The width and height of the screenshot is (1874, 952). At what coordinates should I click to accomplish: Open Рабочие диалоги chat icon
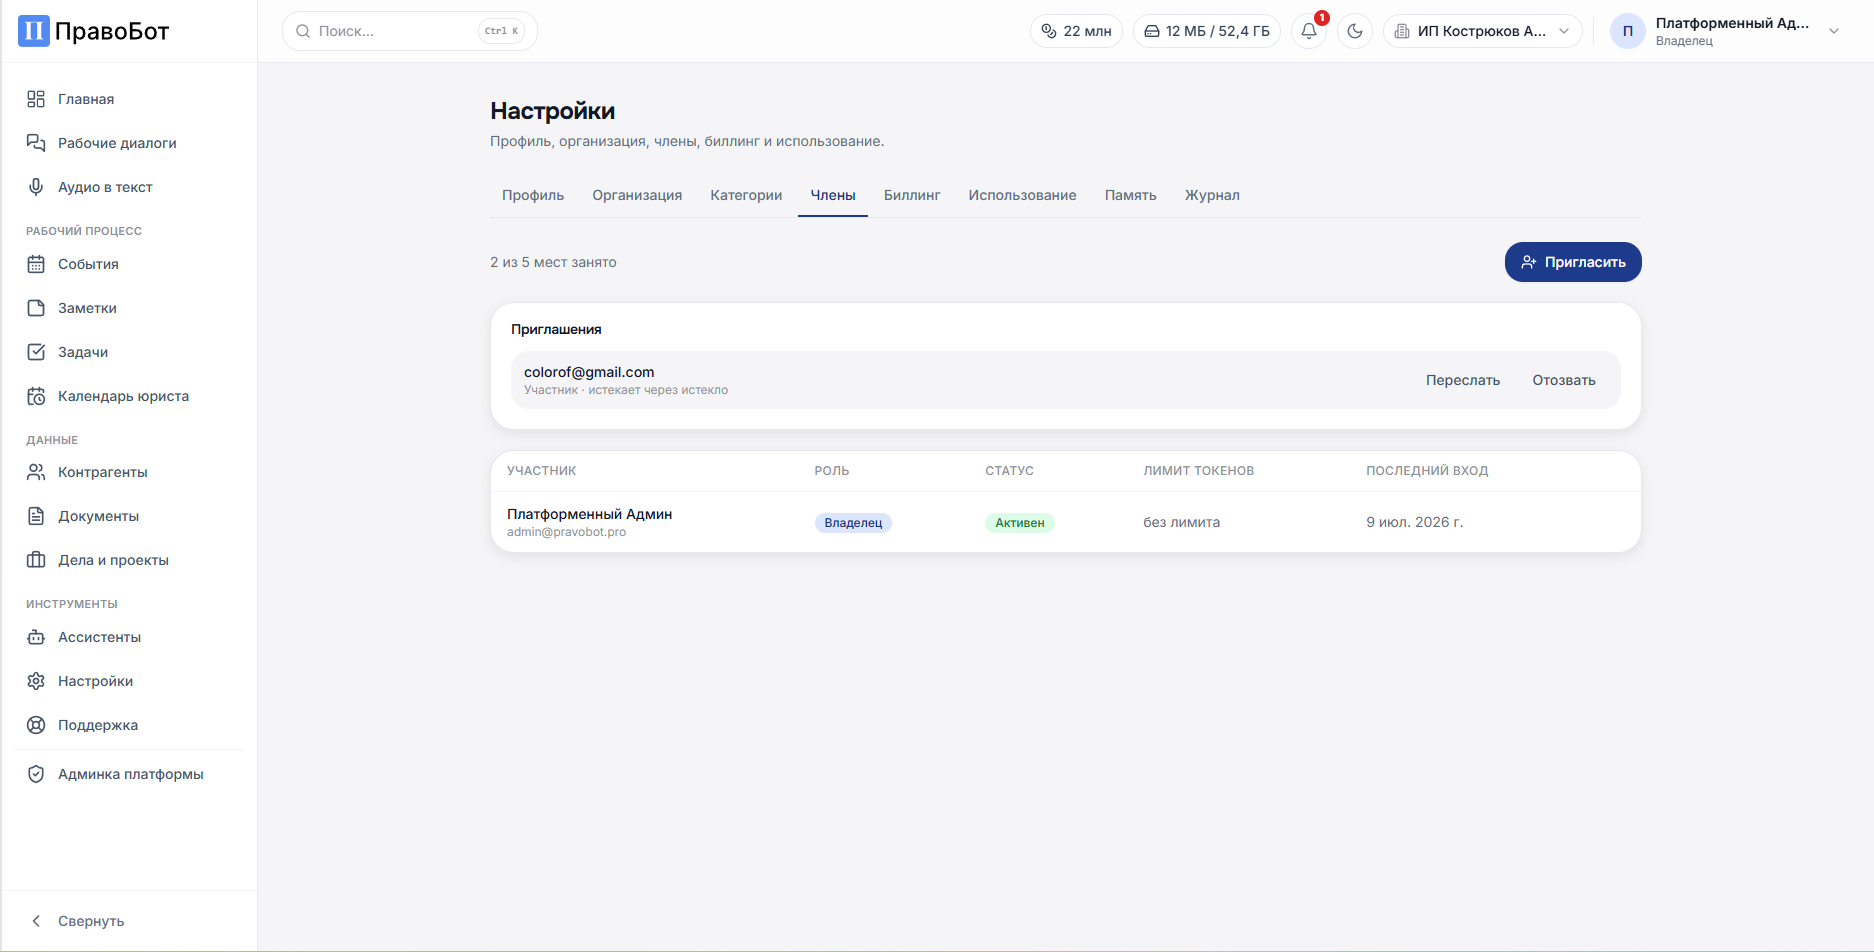pos(36,143)
